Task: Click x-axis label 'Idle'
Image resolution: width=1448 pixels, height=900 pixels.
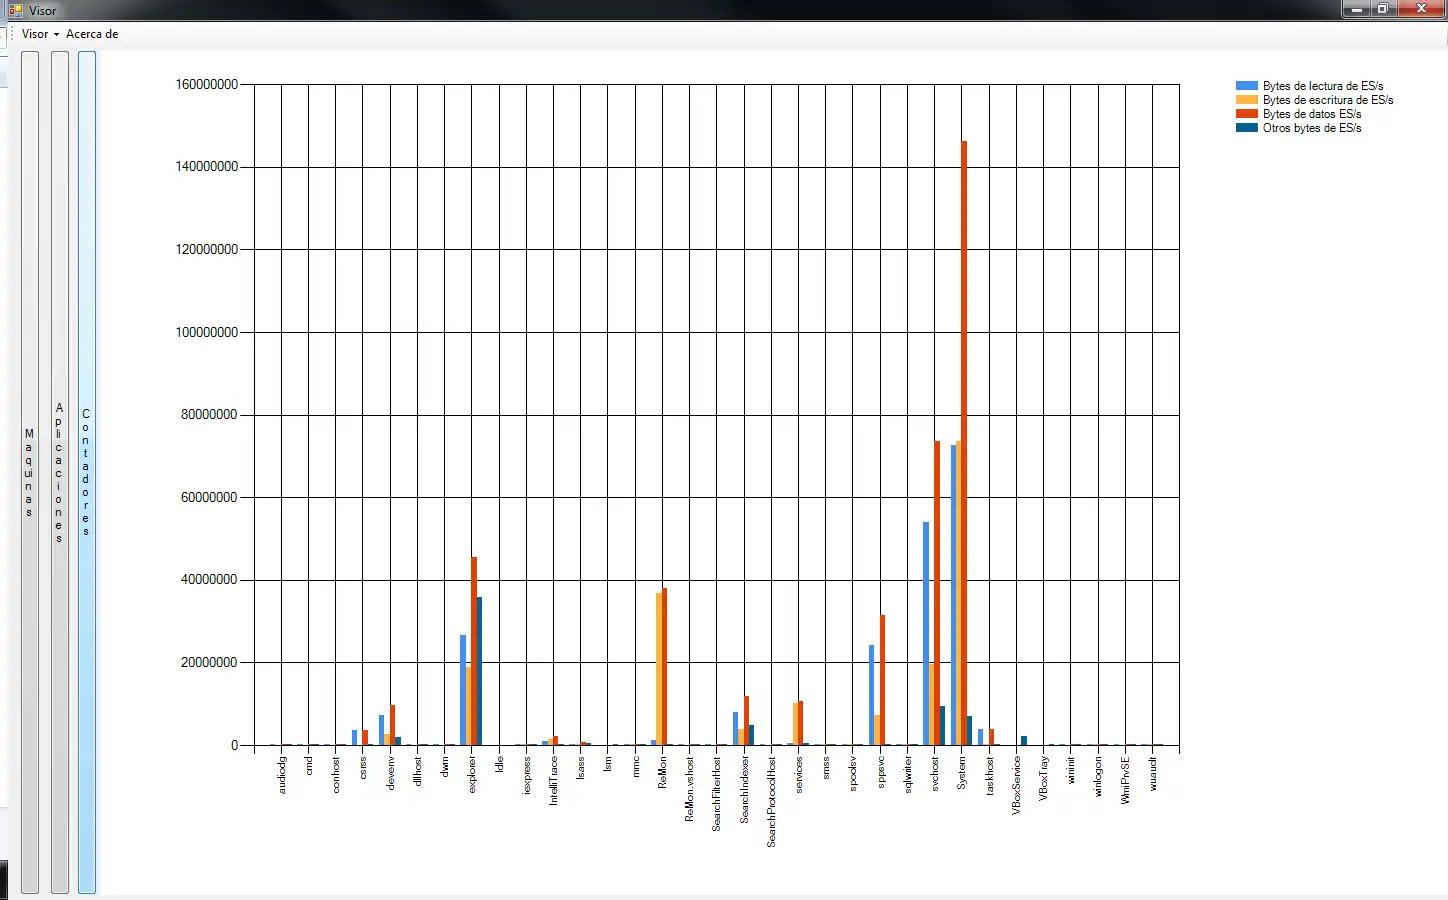Action: coord(500,764)
